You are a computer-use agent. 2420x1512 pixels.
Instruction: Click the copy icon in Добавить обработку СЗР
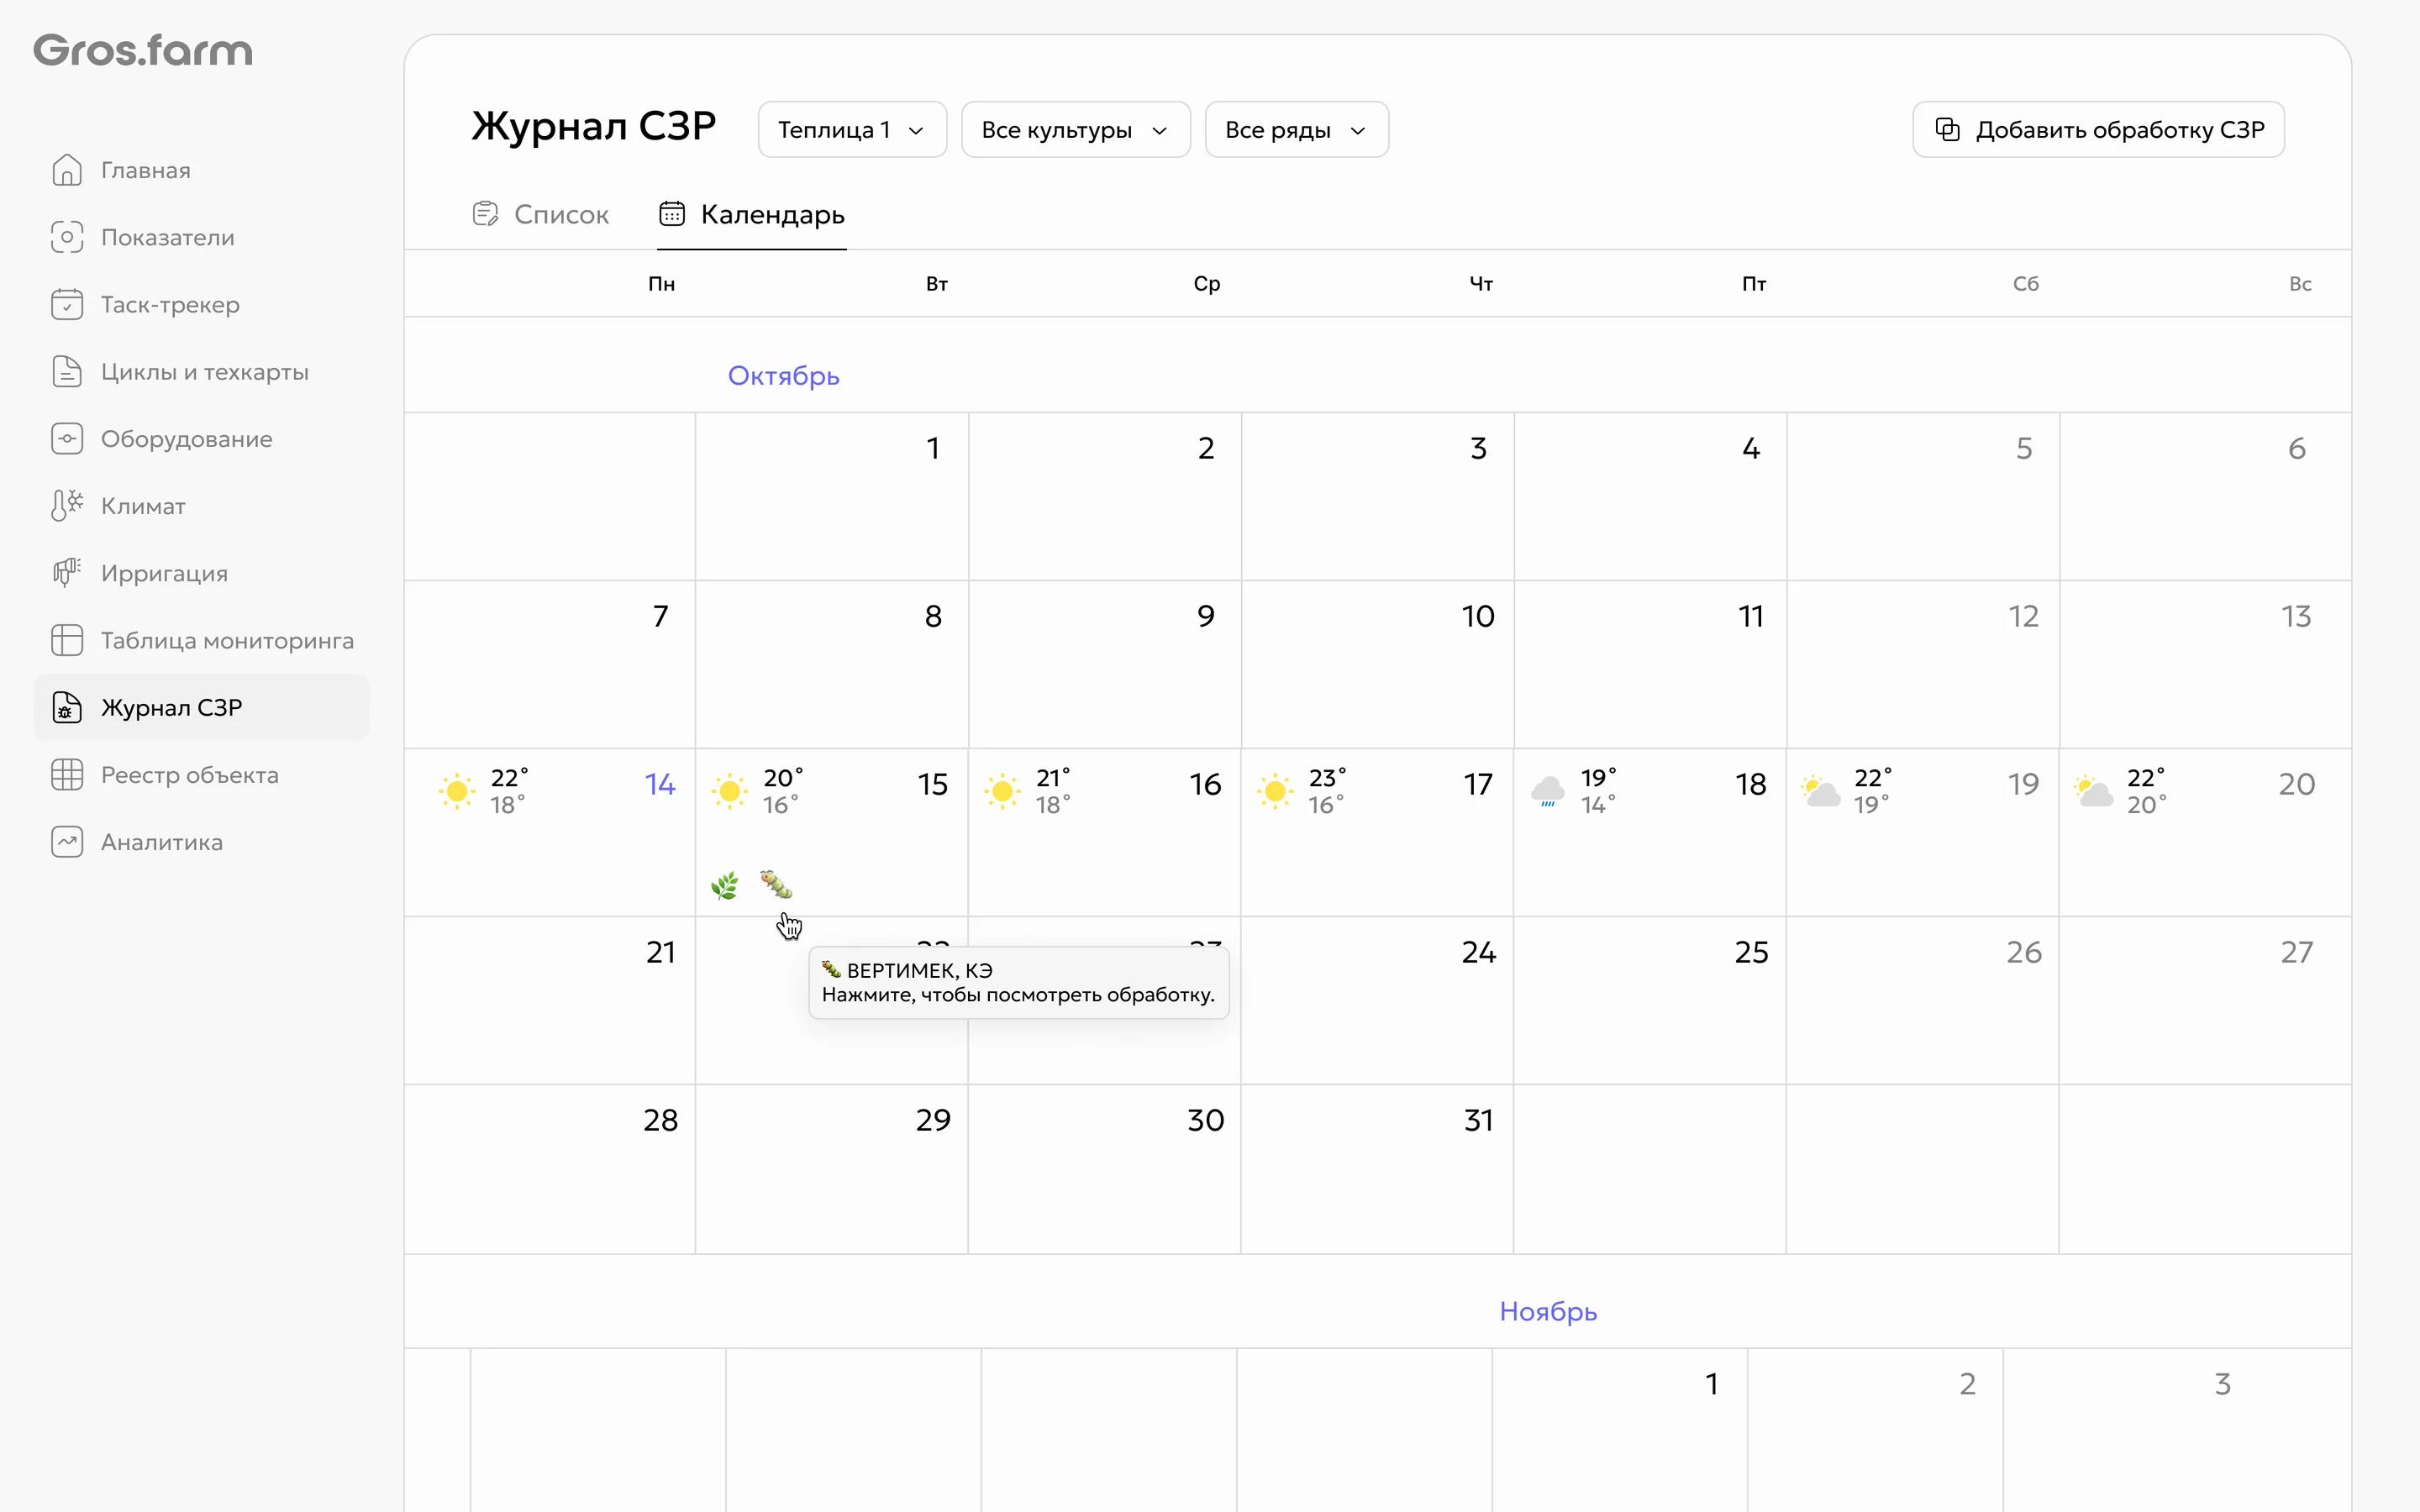1947,129
